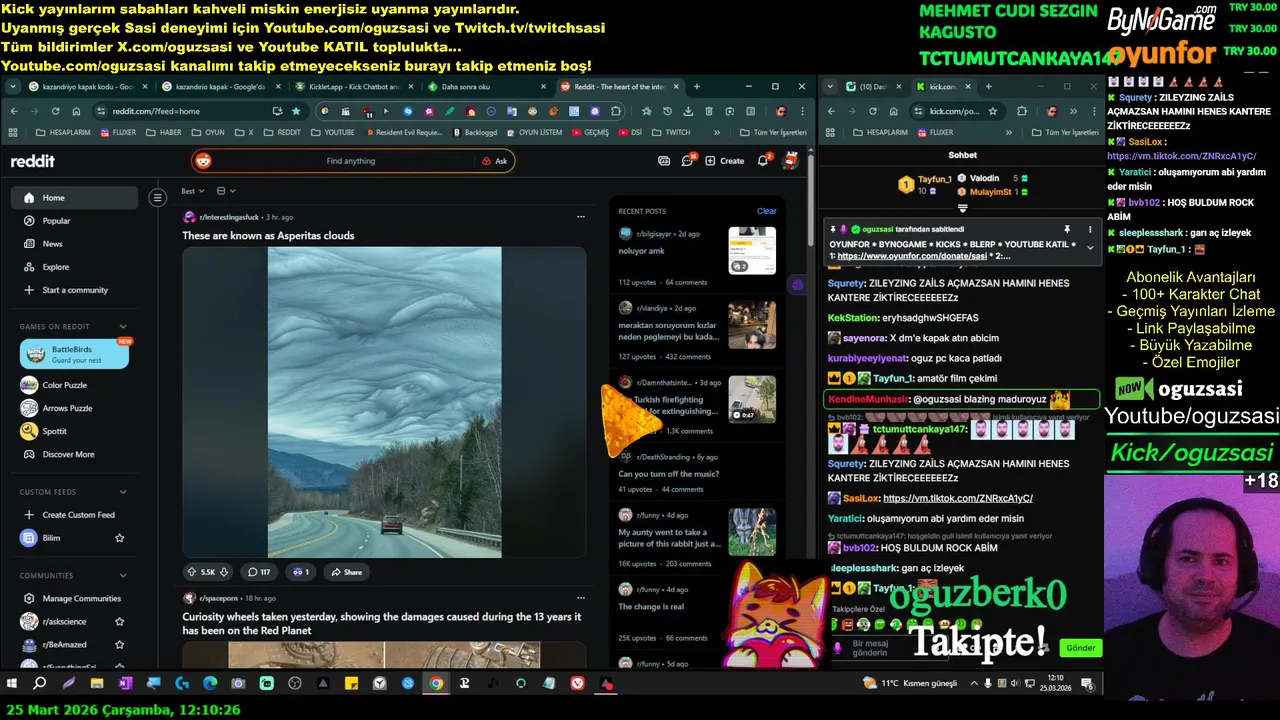The height and width of the screenshot is (720, 1280).
Task: Click Create post button
Action: [x=724, y=161]
